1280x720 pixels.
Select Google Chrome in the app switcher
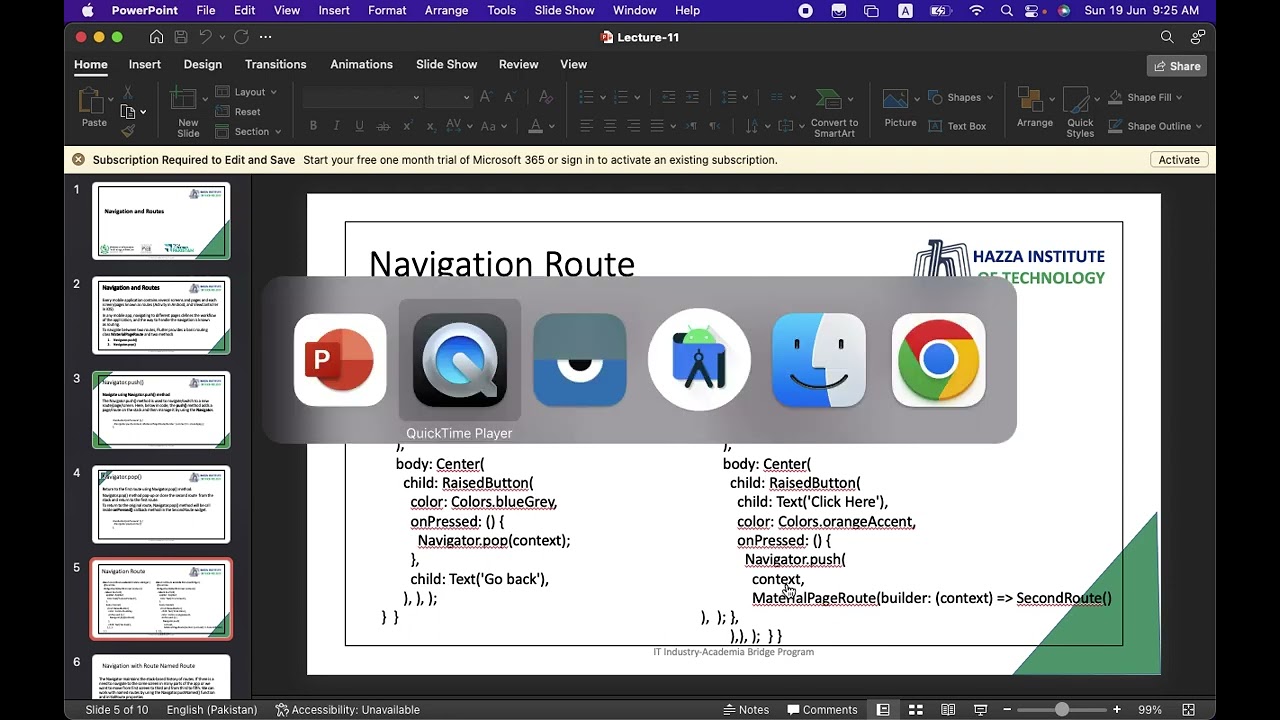tap(938, 360)
